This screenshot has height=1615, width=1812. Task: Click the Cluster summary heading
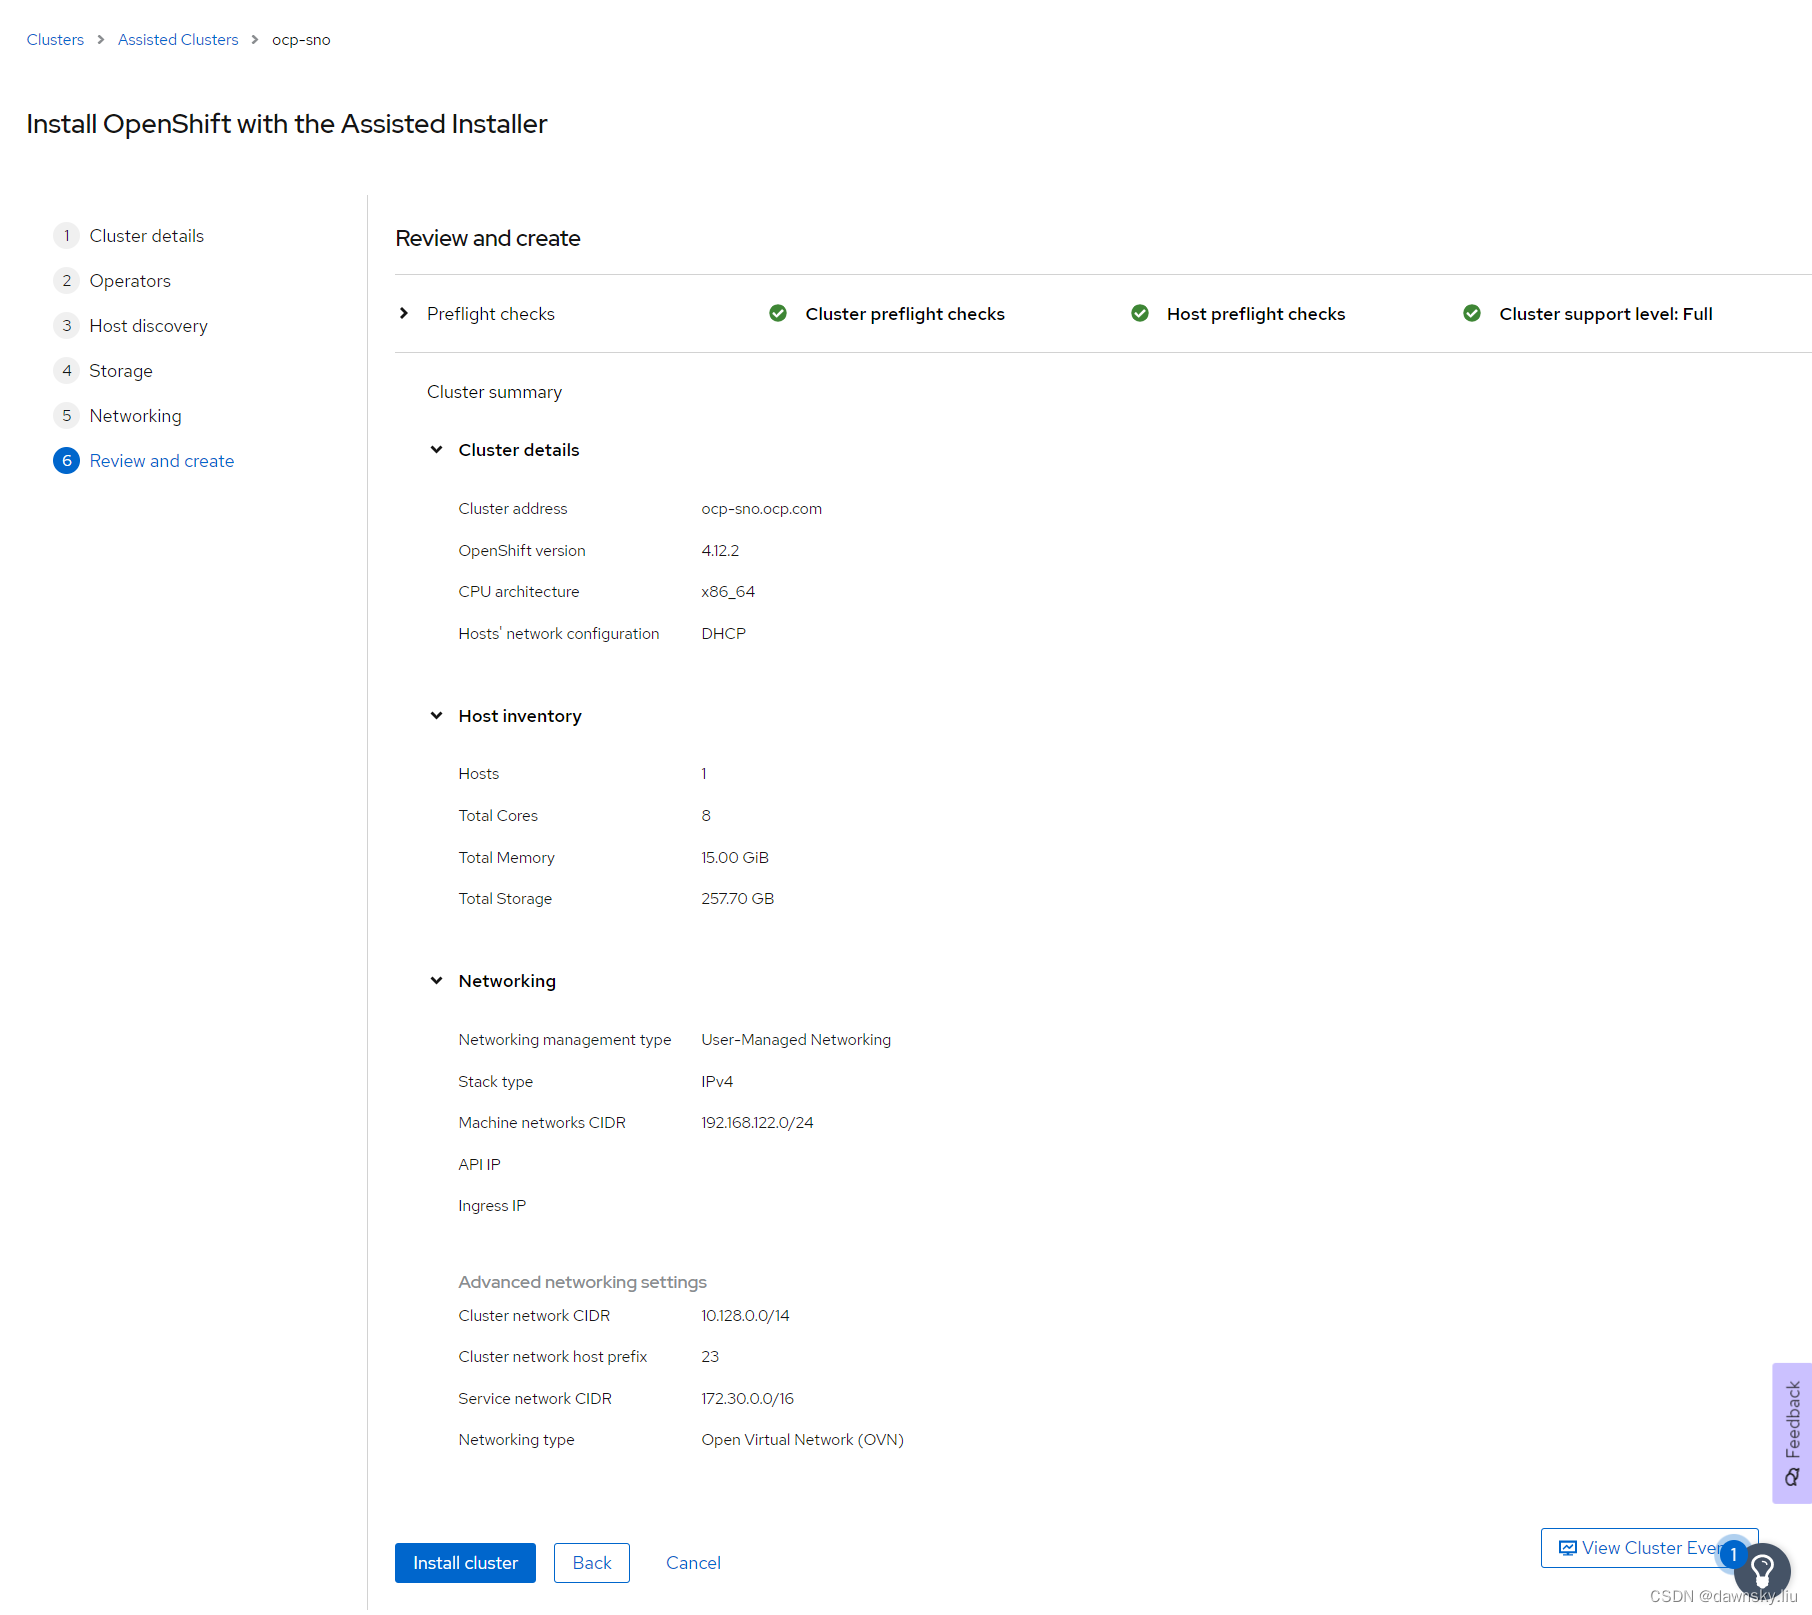coord(494,392)
